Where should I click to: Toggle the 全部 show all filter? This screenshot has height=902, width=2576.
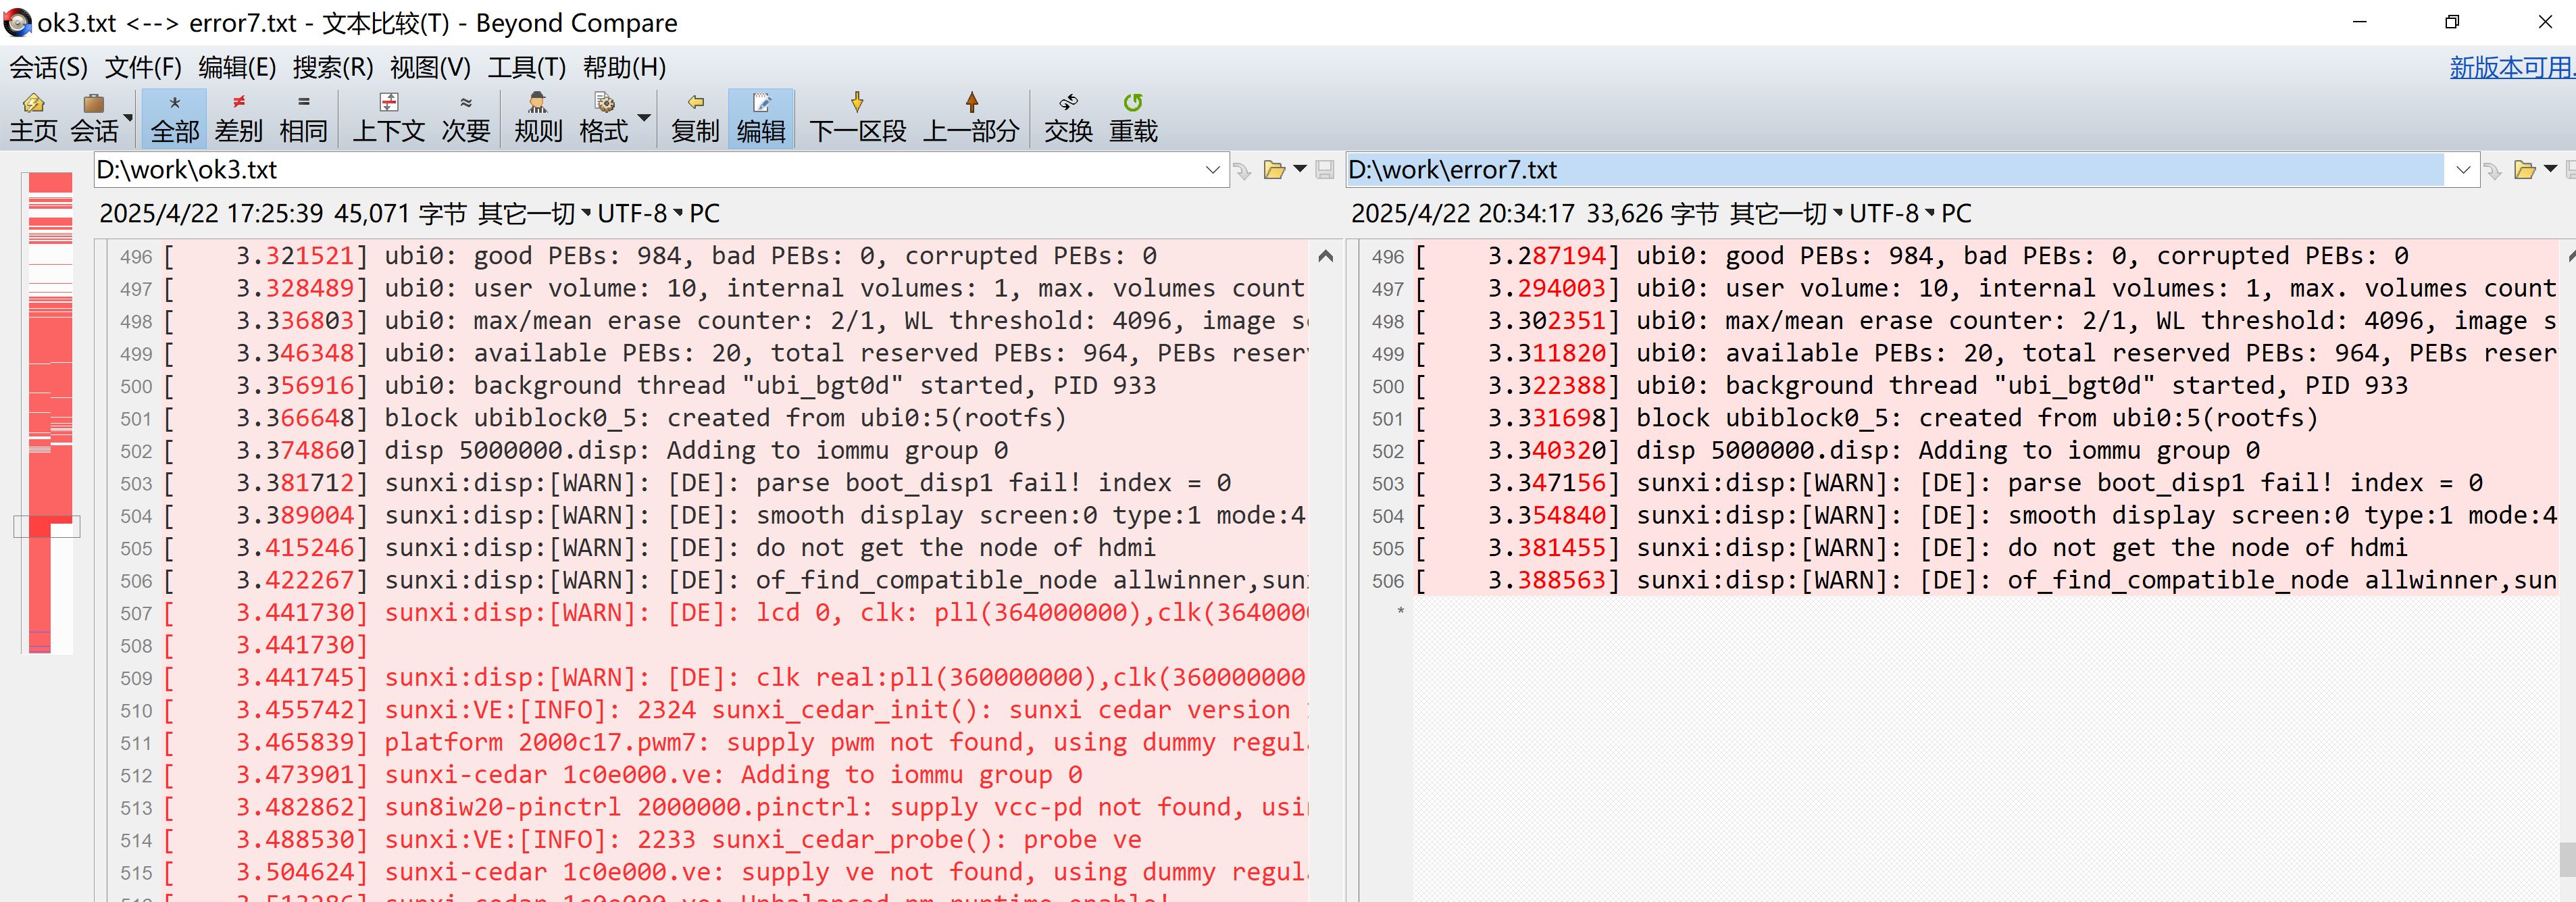tap(174, 118)
